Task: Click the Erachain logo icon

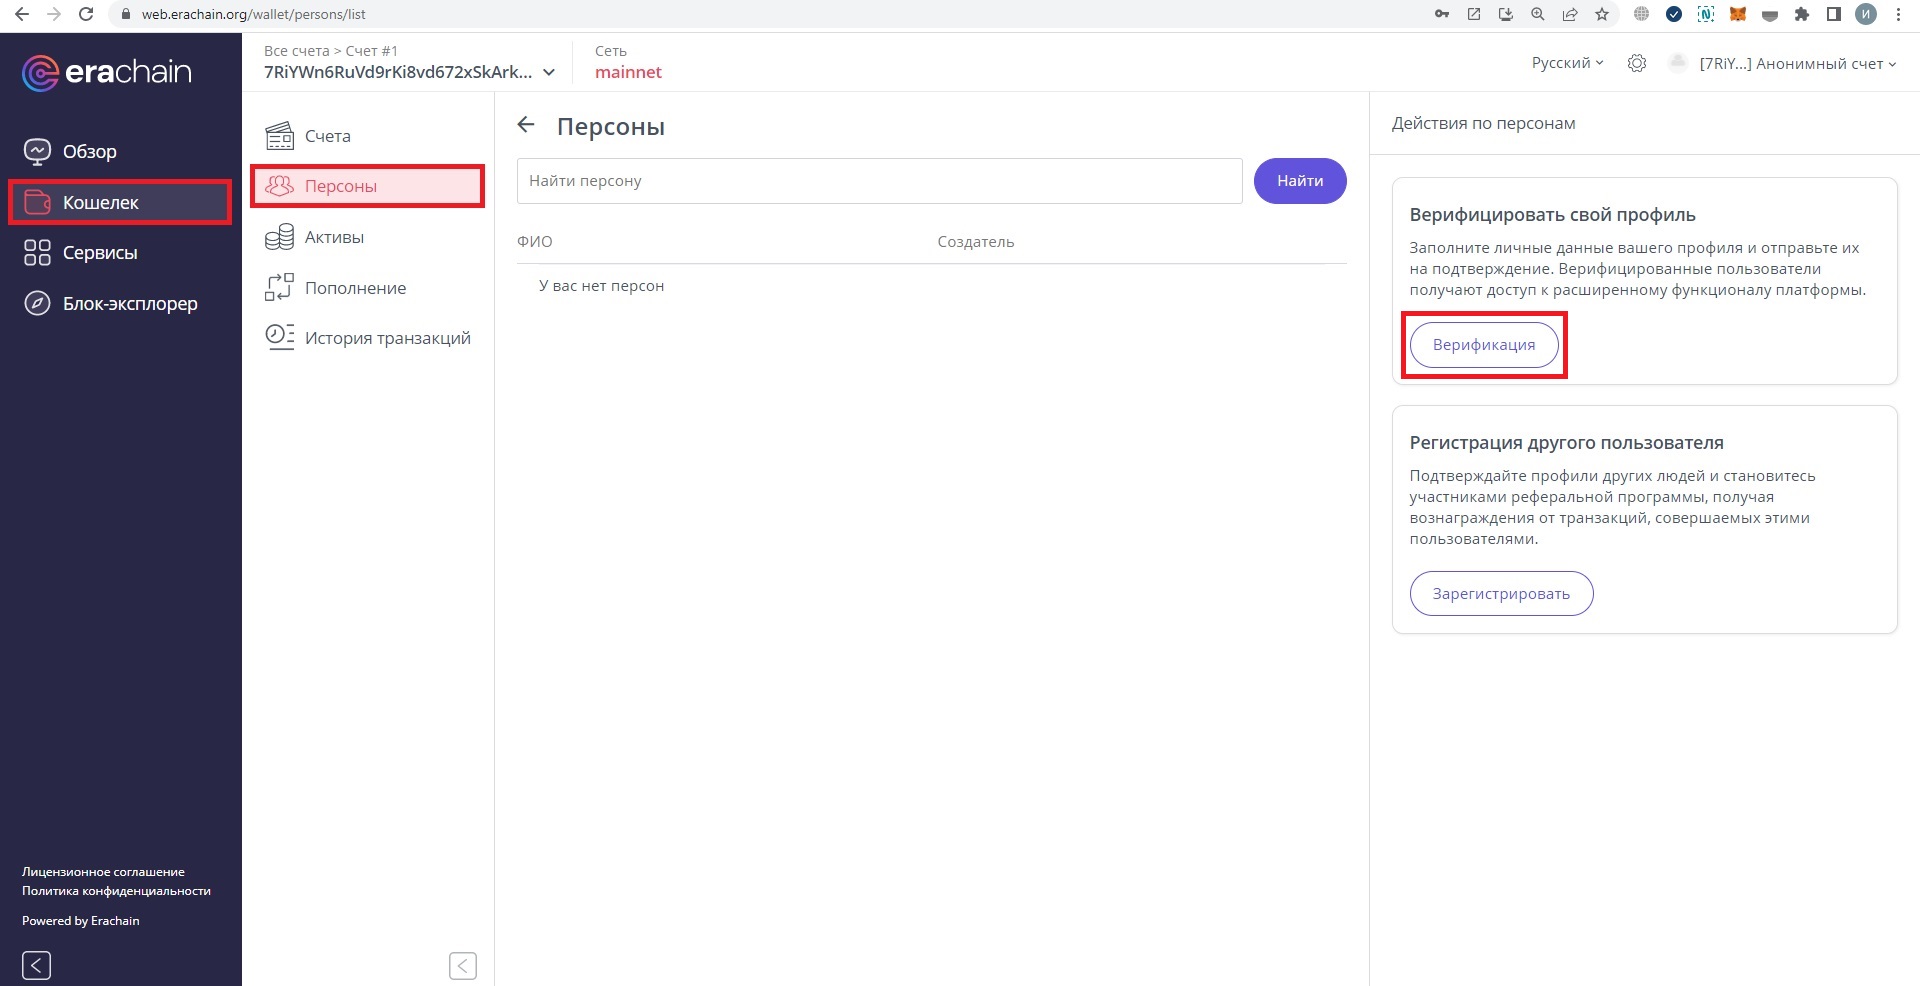Action: (x=40, y=73)
